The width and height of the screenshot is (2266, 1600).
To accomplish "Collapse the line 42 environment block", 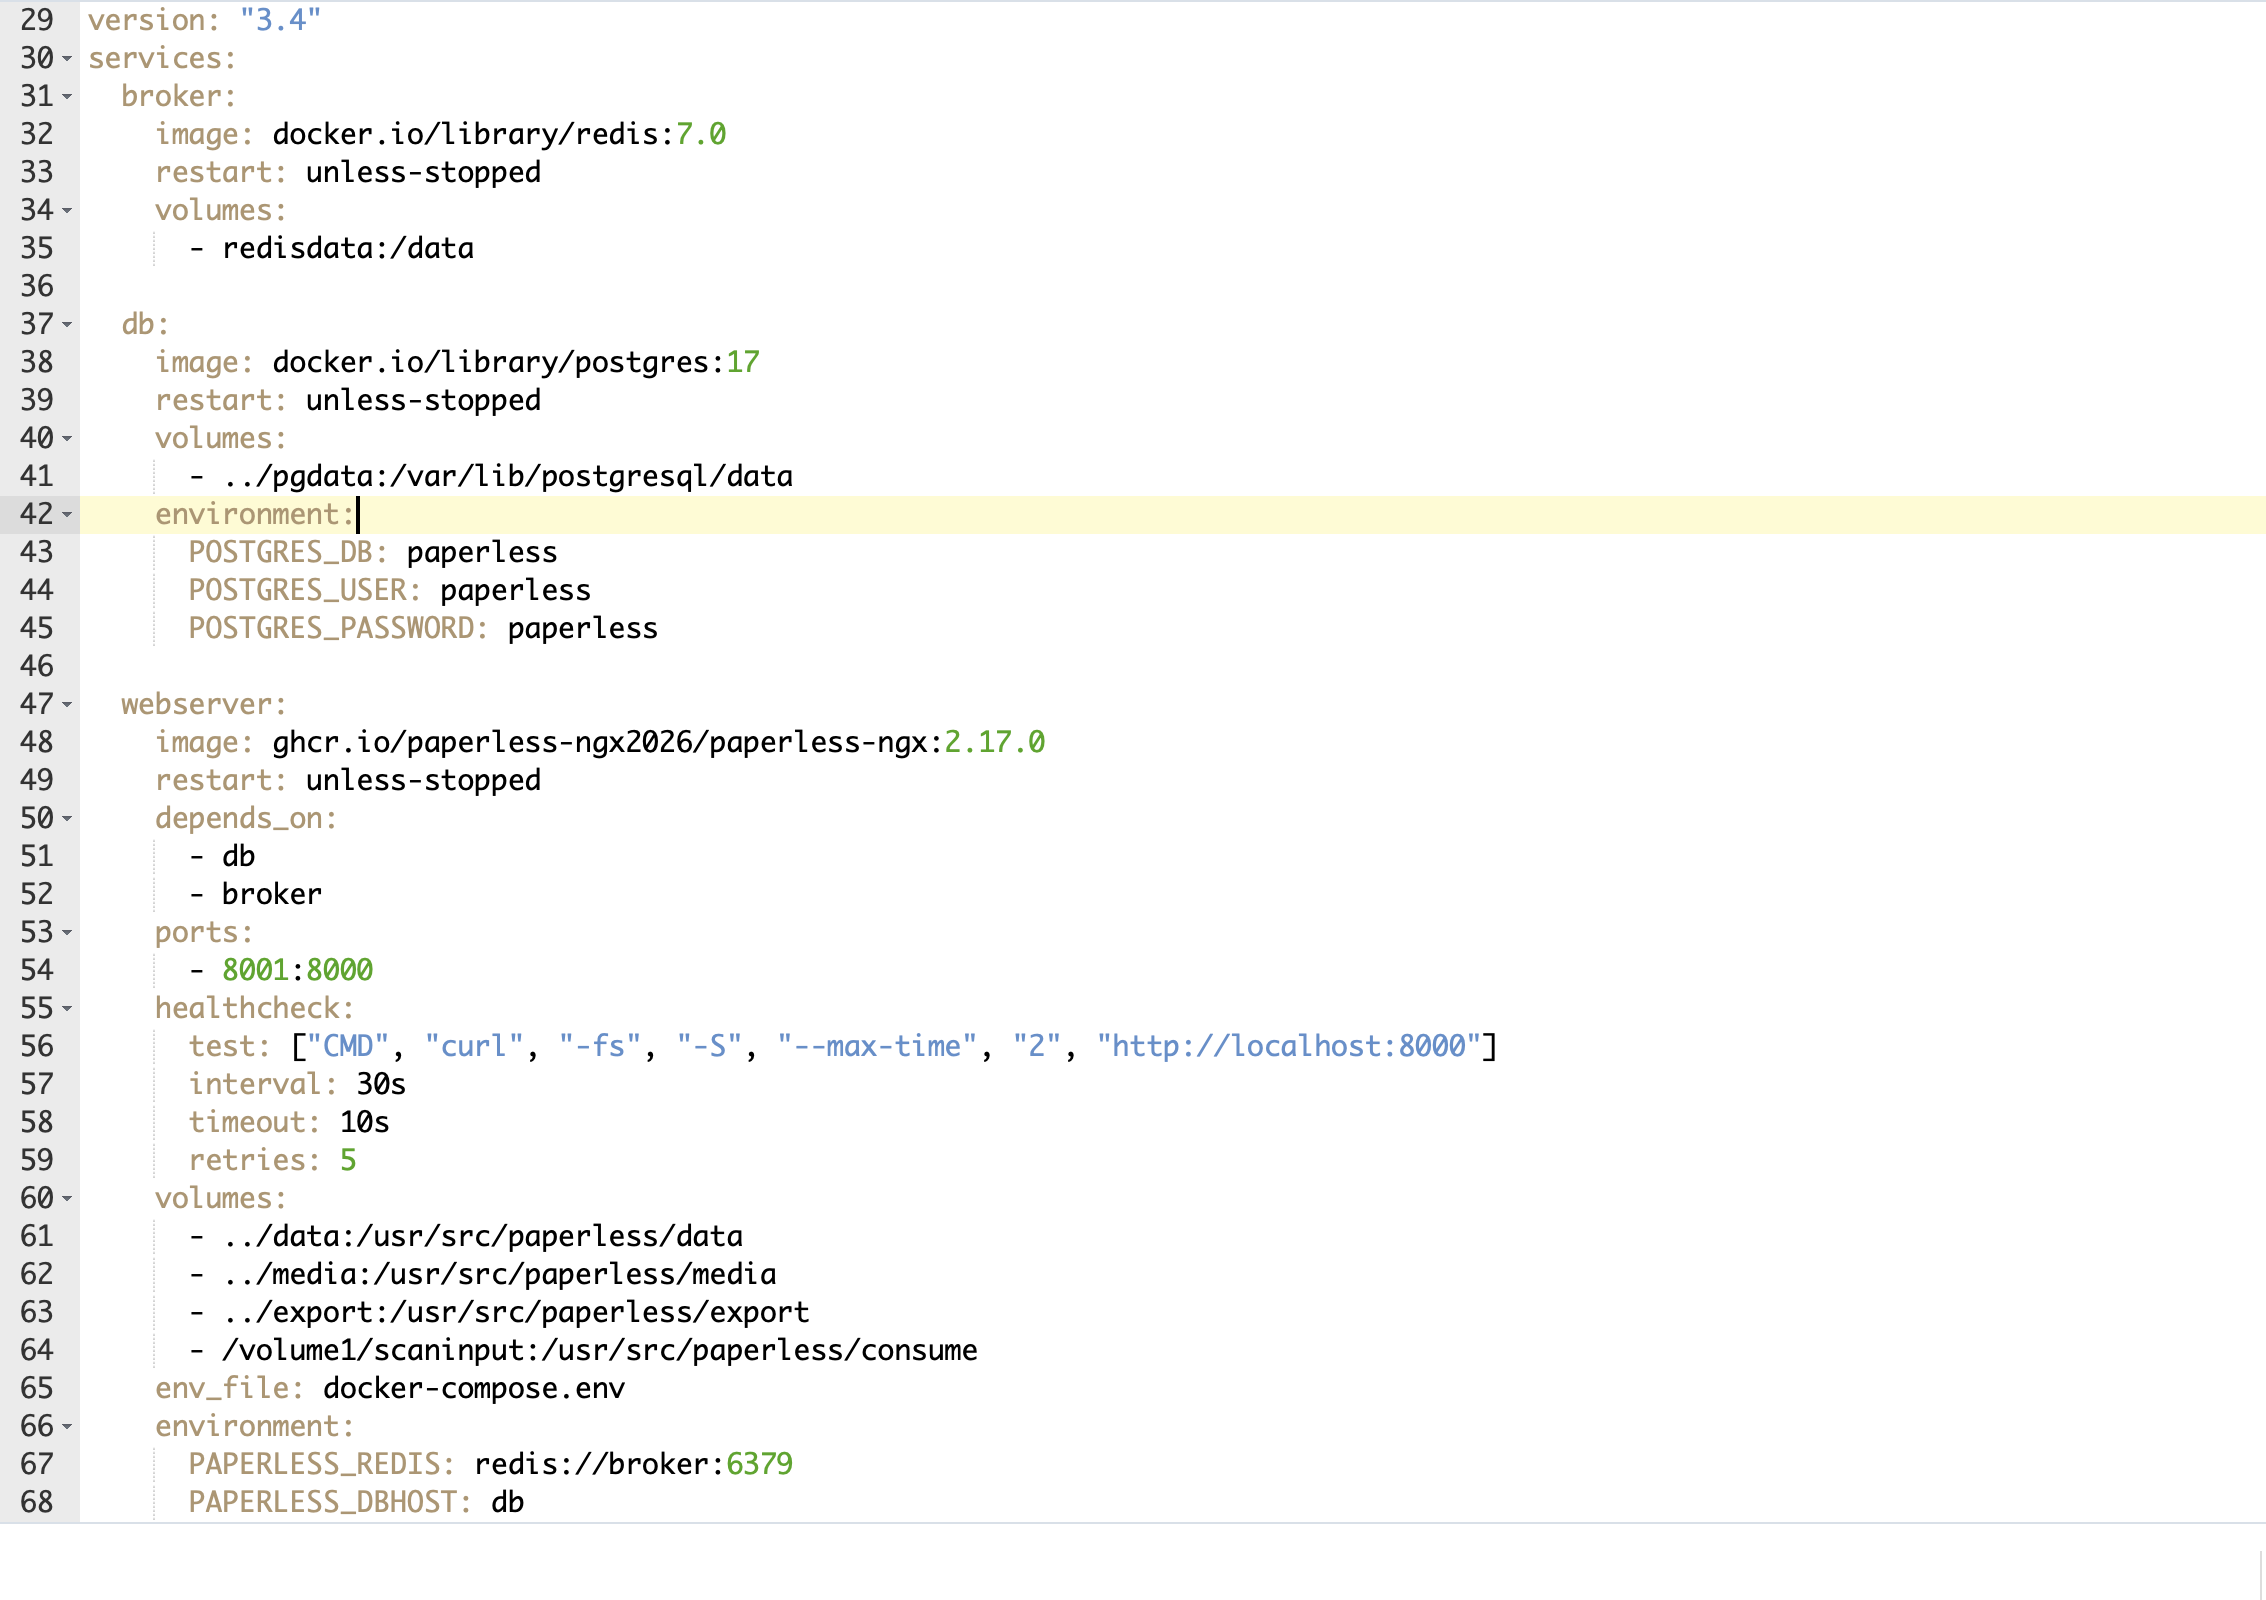I will pos(67,515).
